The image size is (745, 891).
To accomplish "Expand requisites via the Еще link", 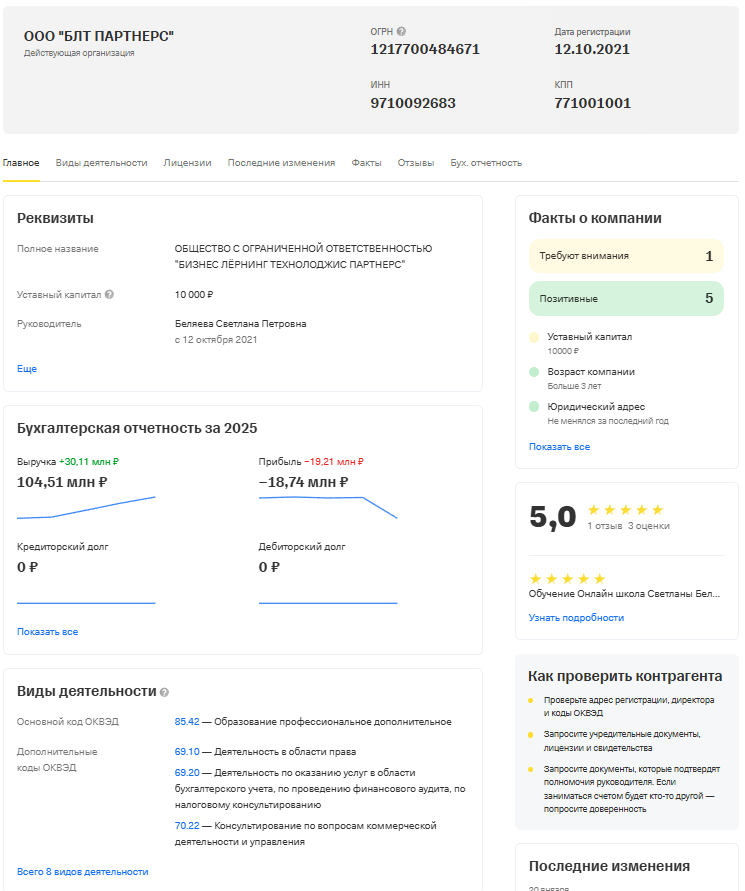I will (x=27, y=368).
